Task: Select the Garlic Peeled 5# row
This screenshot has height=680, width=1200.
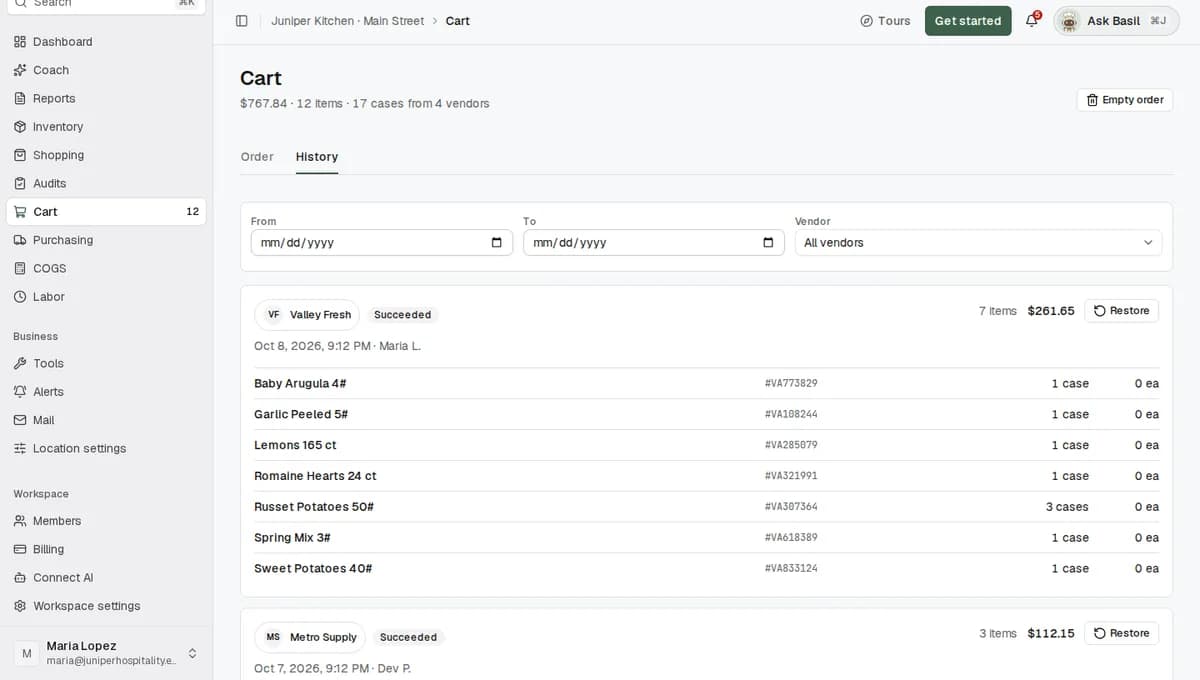Action: 706,414
